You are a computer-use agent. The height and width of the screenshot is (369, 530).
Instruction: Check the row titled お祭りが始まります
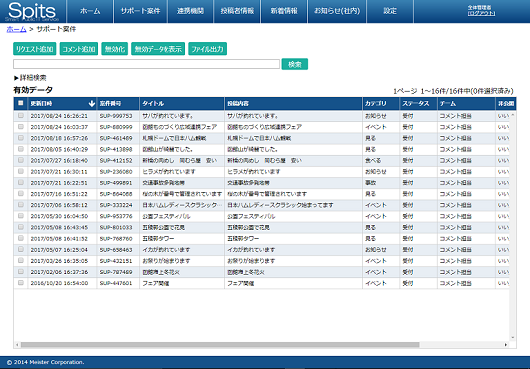click(21, 261)
